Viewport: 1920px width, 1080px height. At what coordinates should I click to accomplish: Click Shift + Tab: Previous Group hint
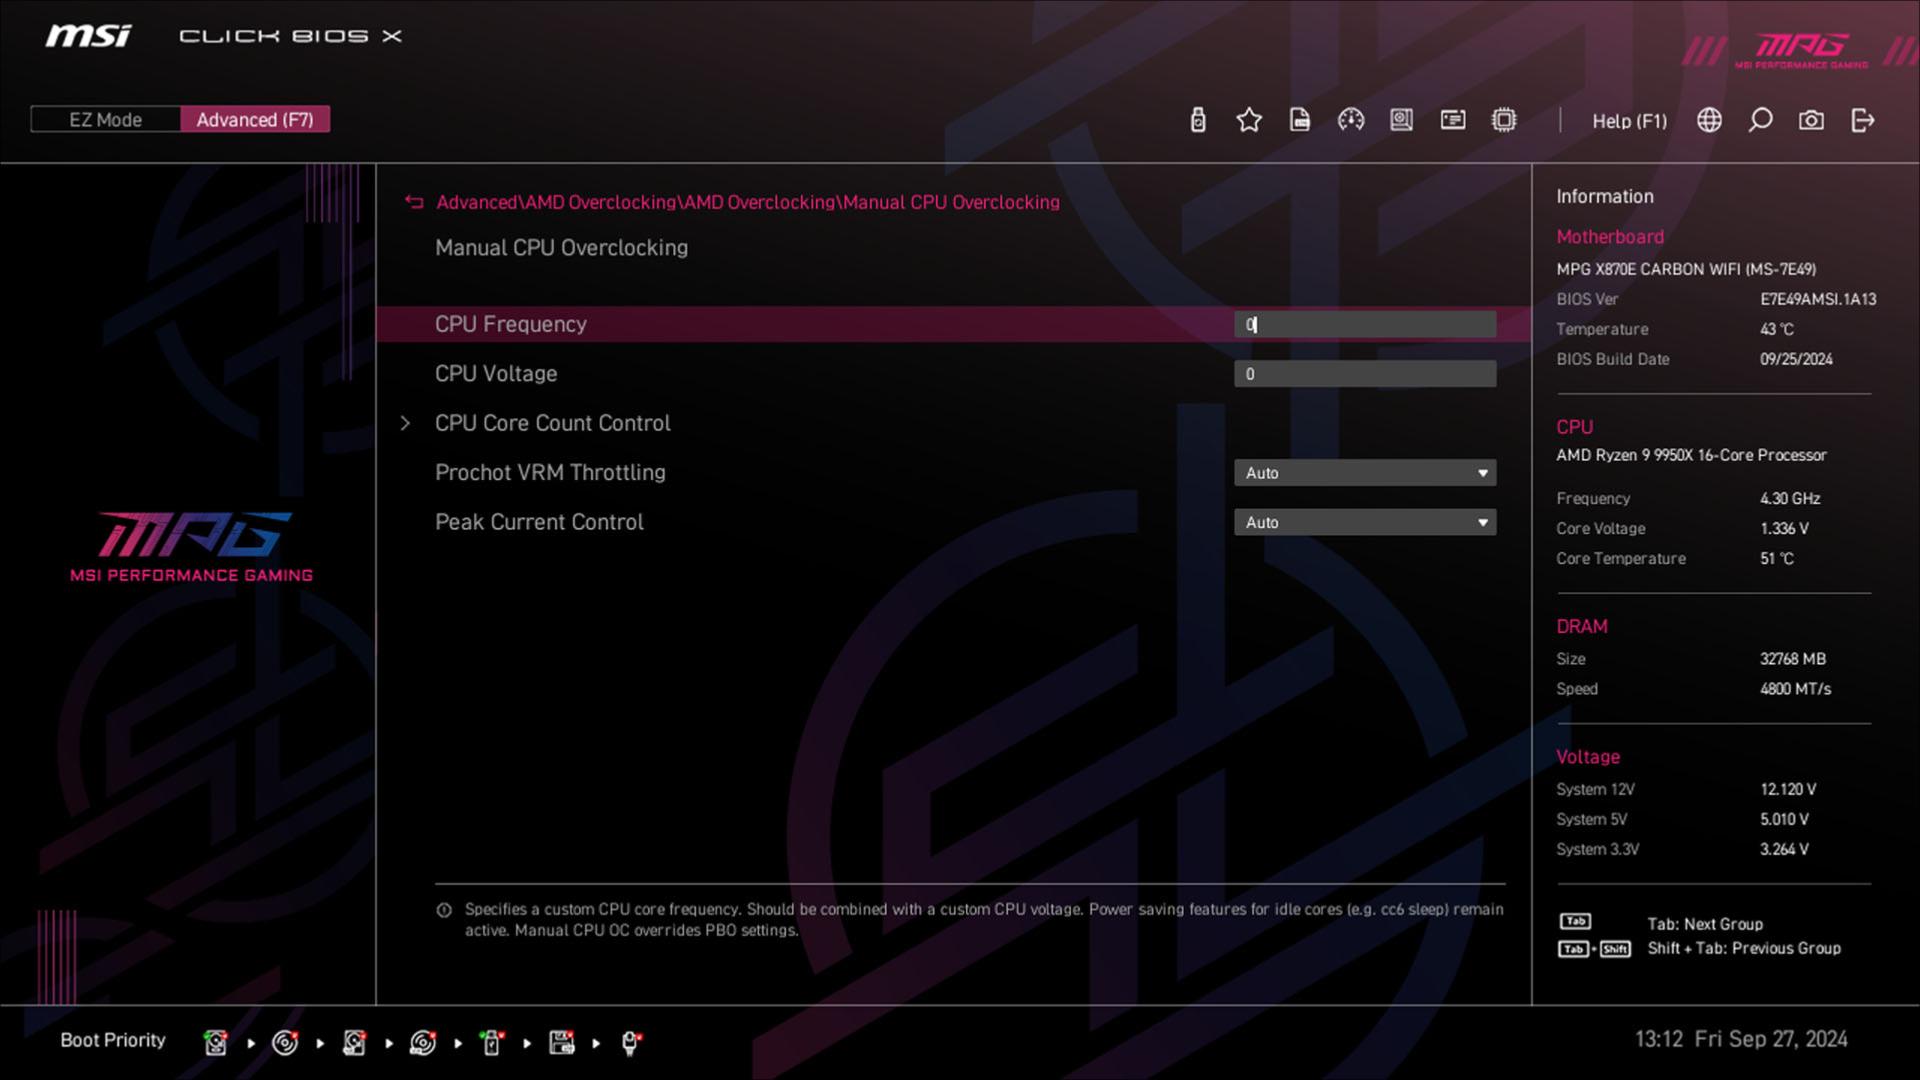[x=1744, y=948]
